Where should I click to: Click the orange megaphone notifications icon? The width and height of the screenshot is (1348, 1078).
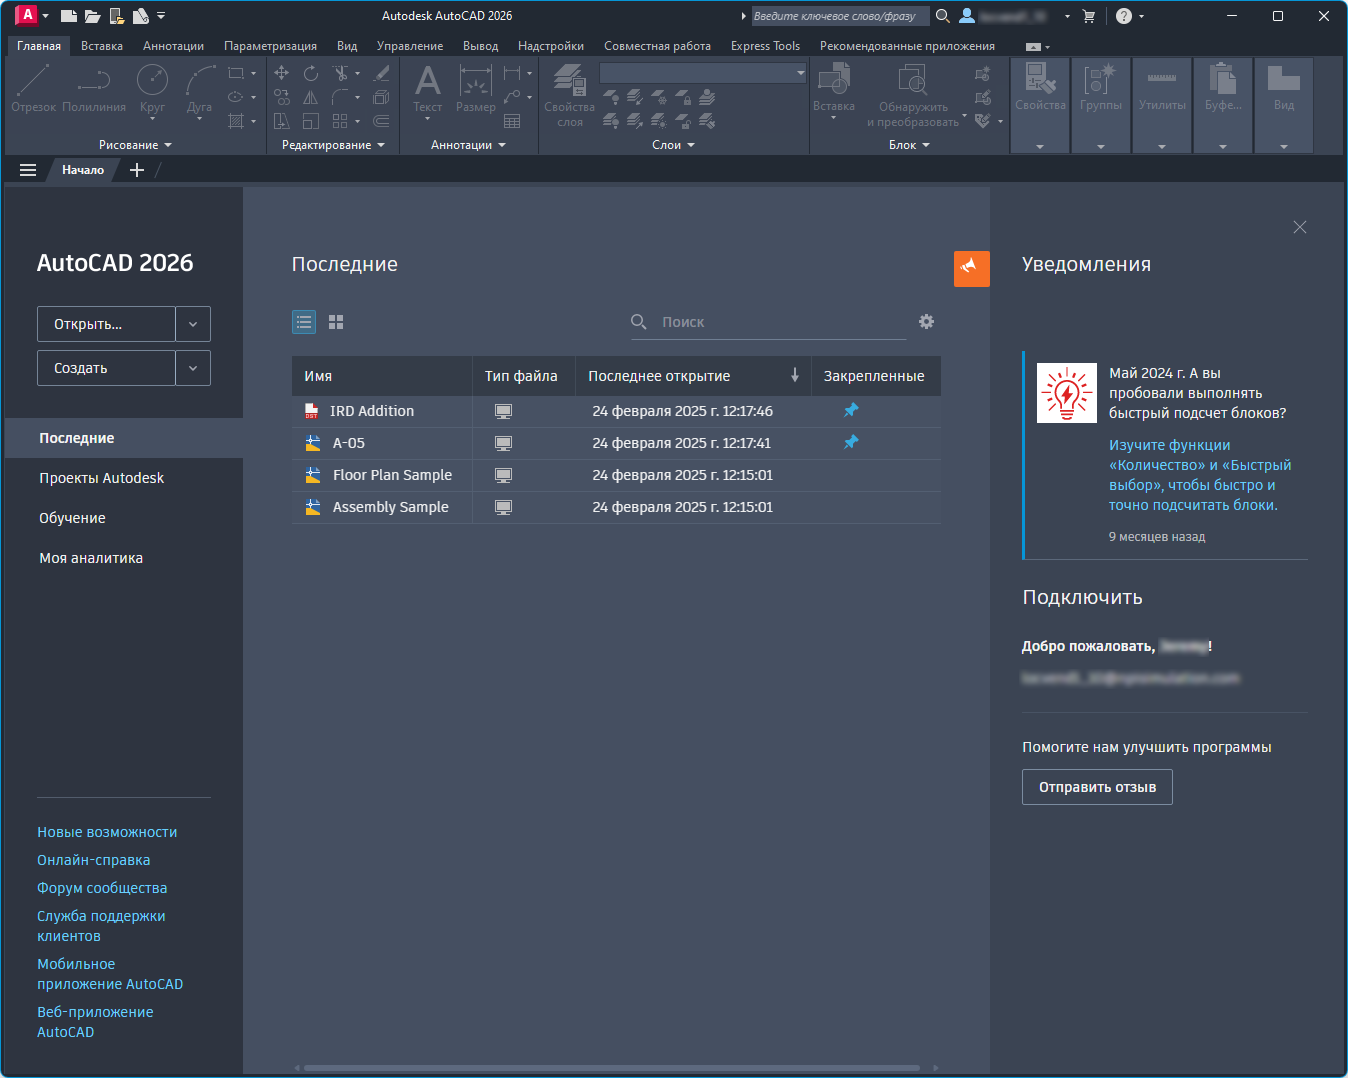972,268
